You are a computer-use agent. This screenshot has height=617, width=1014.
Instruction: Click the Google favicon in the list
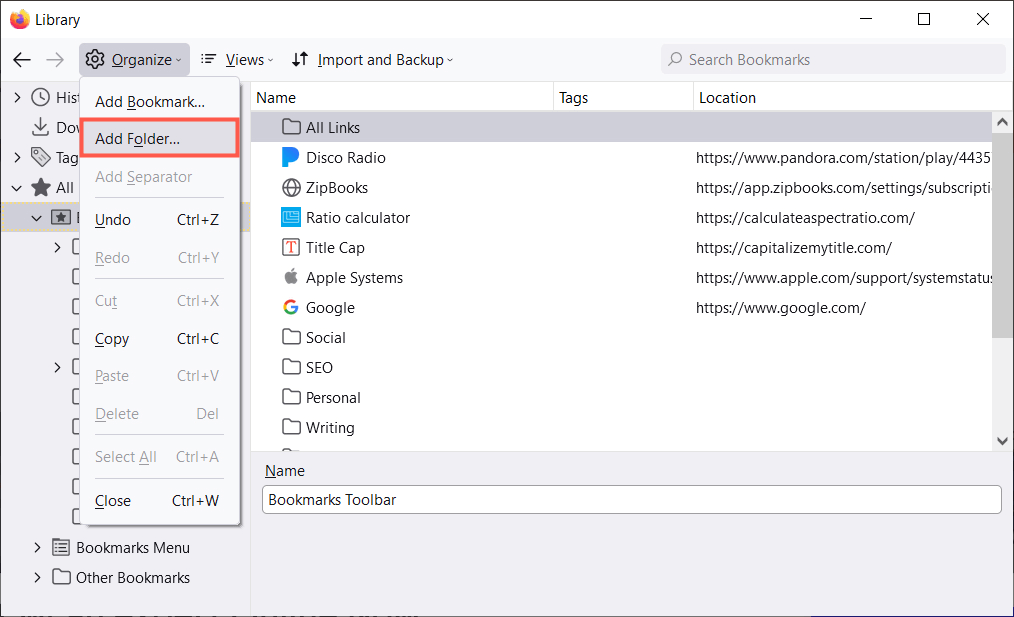pos(291,307)
